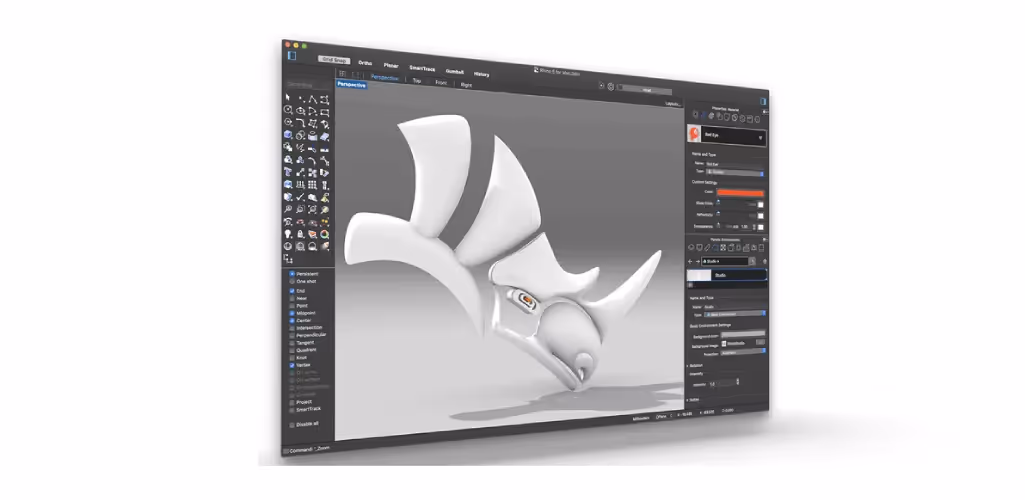Click the gear icon in title bar
Screen dimensions: 1025x500
coord(611,86)
